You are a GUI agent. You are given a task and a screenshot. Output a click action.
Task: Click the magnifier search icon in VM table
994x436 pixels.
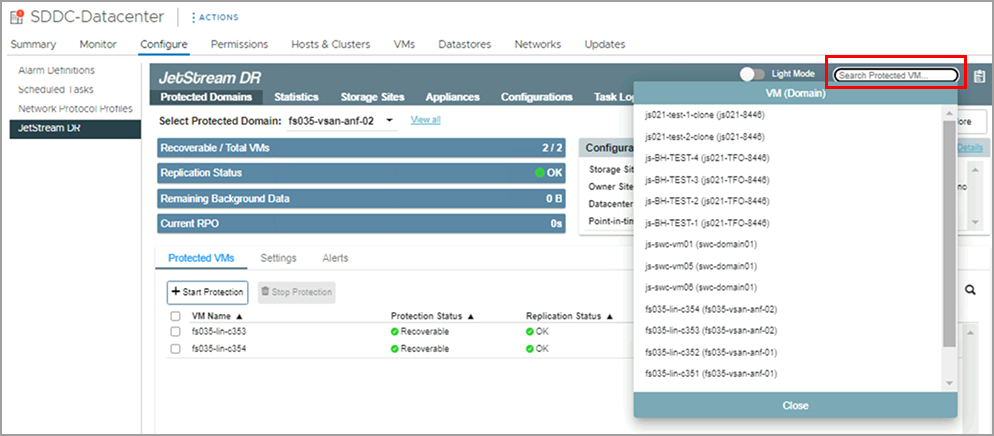(970, 290)
